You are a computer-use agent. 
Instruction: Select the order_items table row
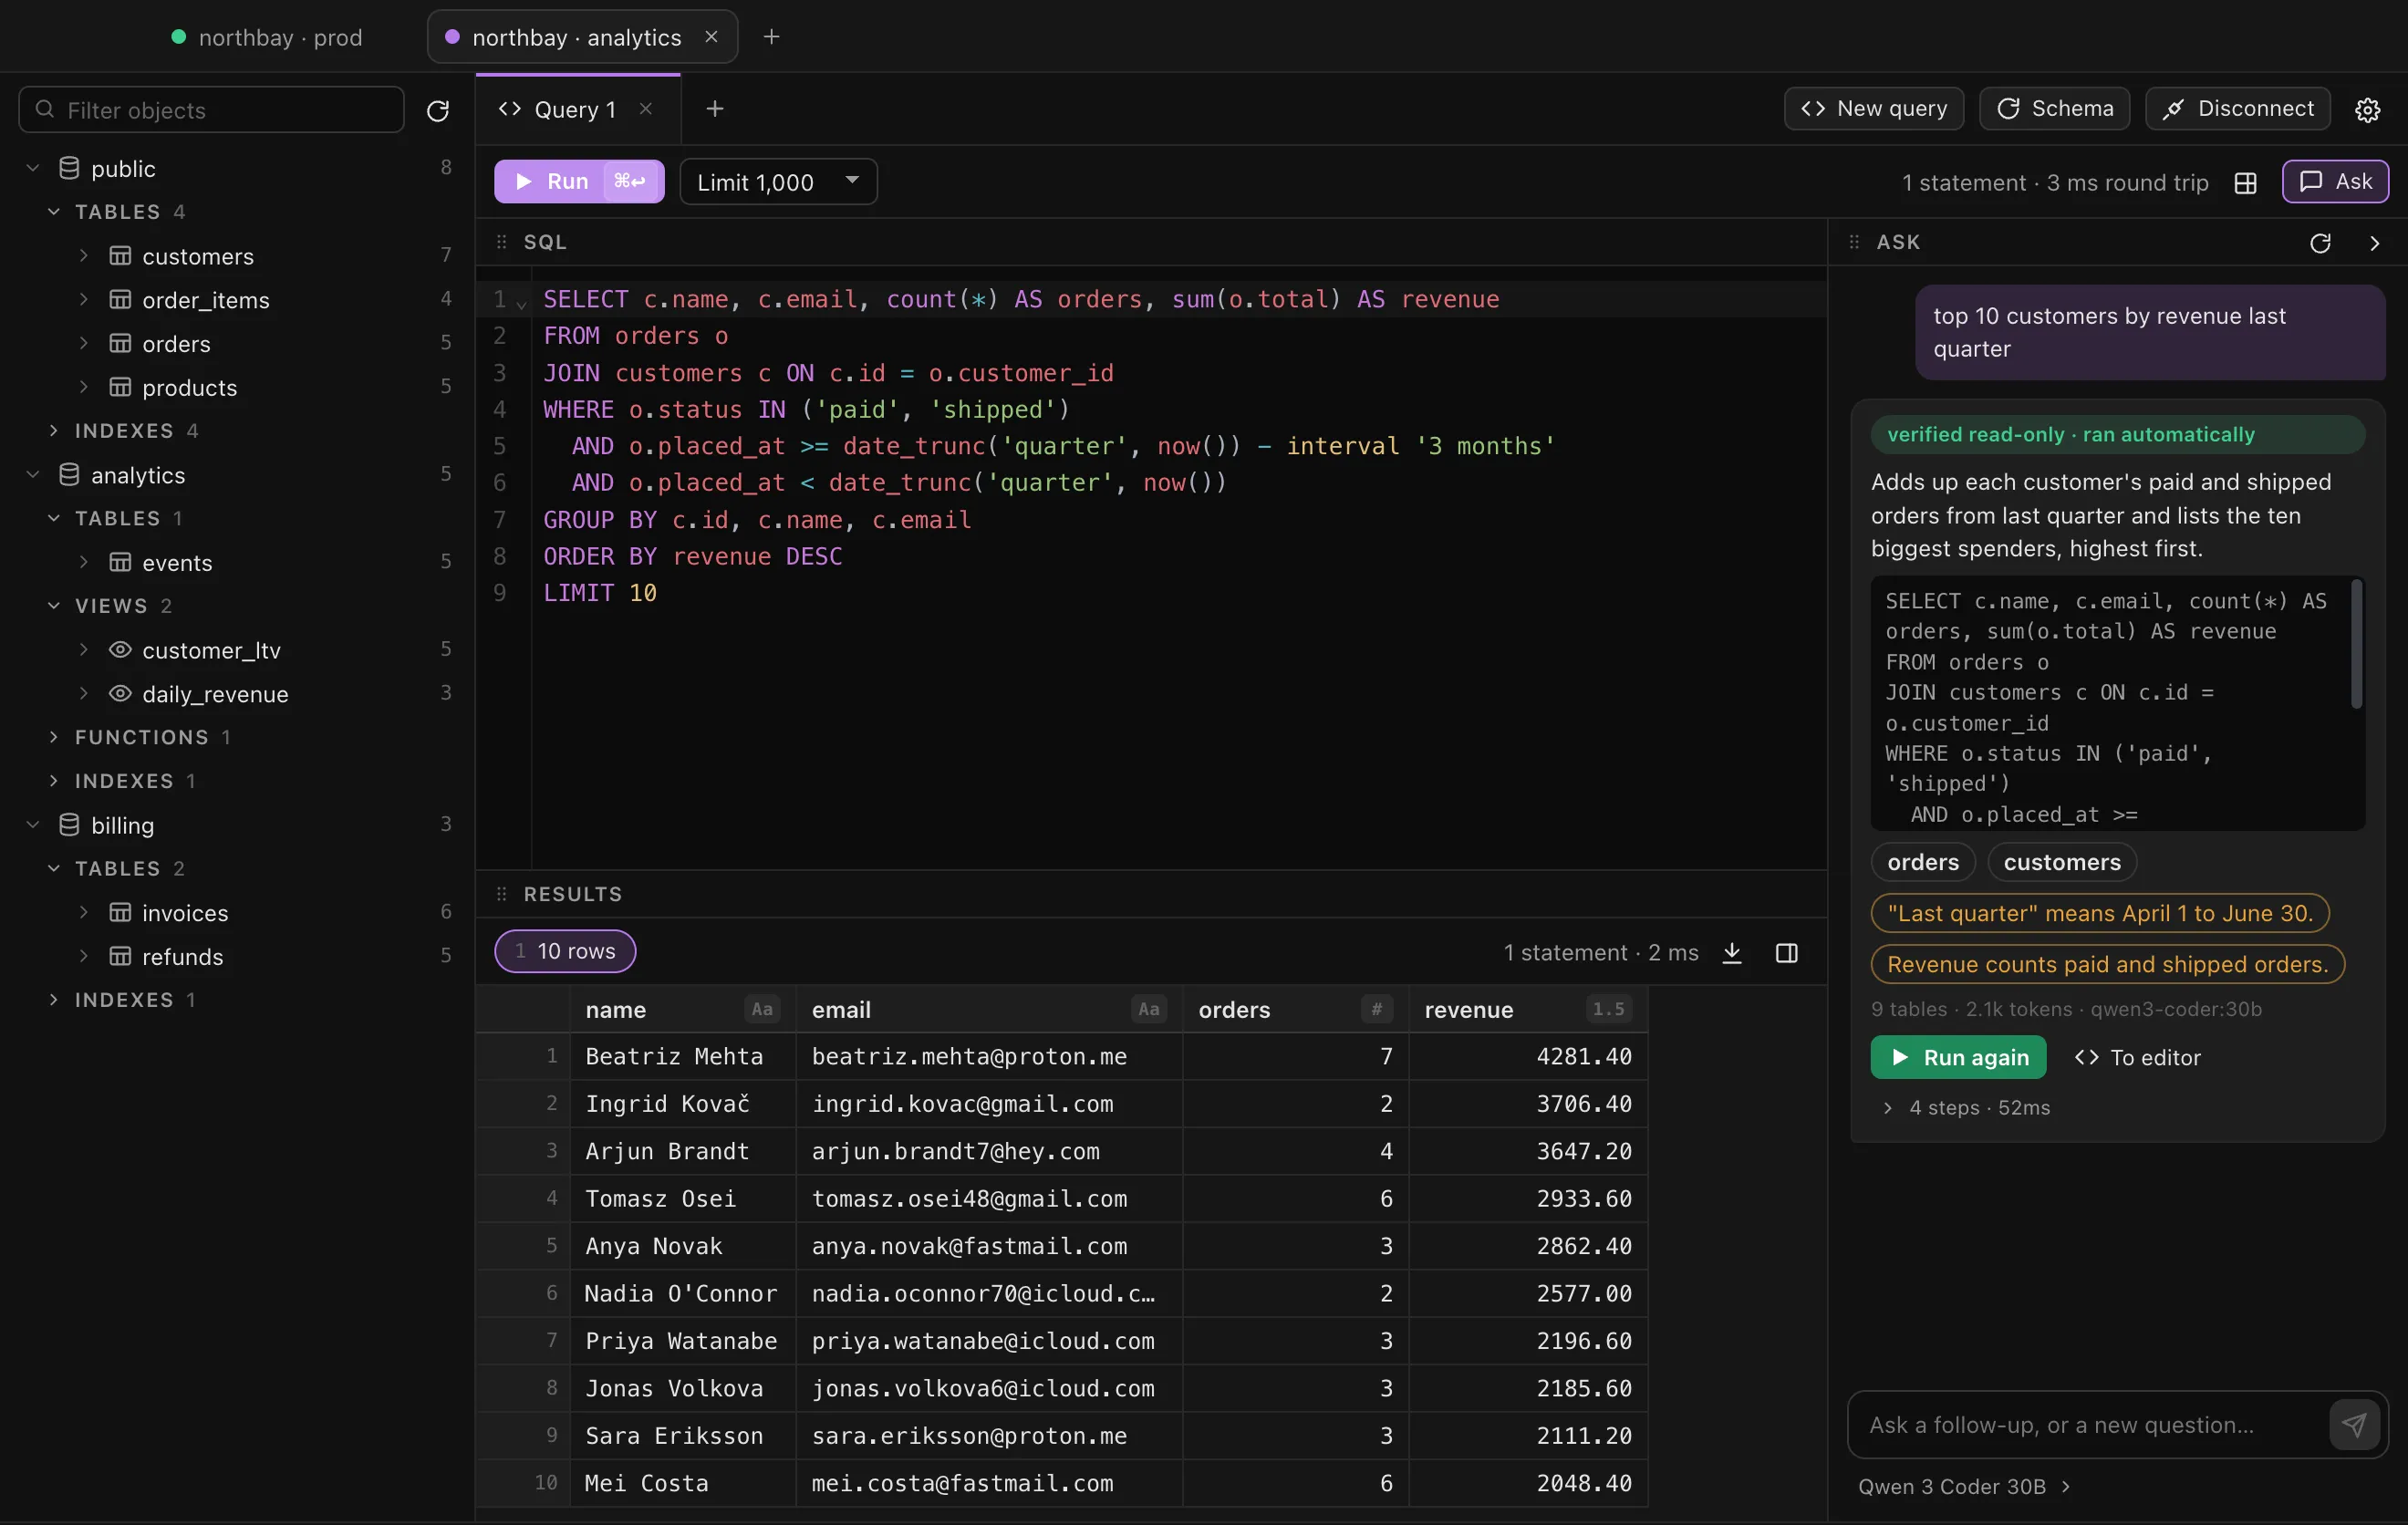[238, 300]
